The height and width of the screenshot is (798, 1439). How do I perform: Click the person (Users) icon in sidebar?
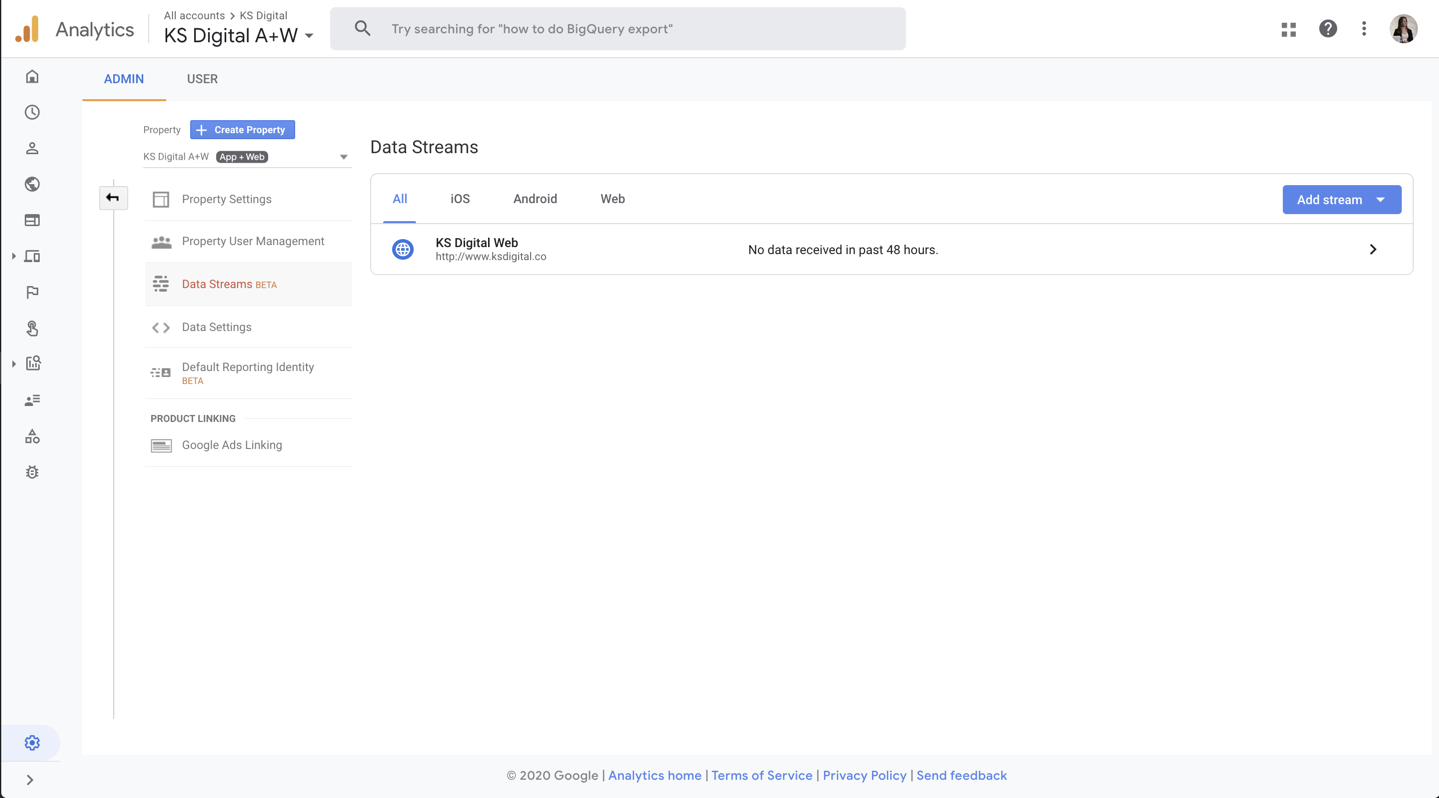pos(32,149)
